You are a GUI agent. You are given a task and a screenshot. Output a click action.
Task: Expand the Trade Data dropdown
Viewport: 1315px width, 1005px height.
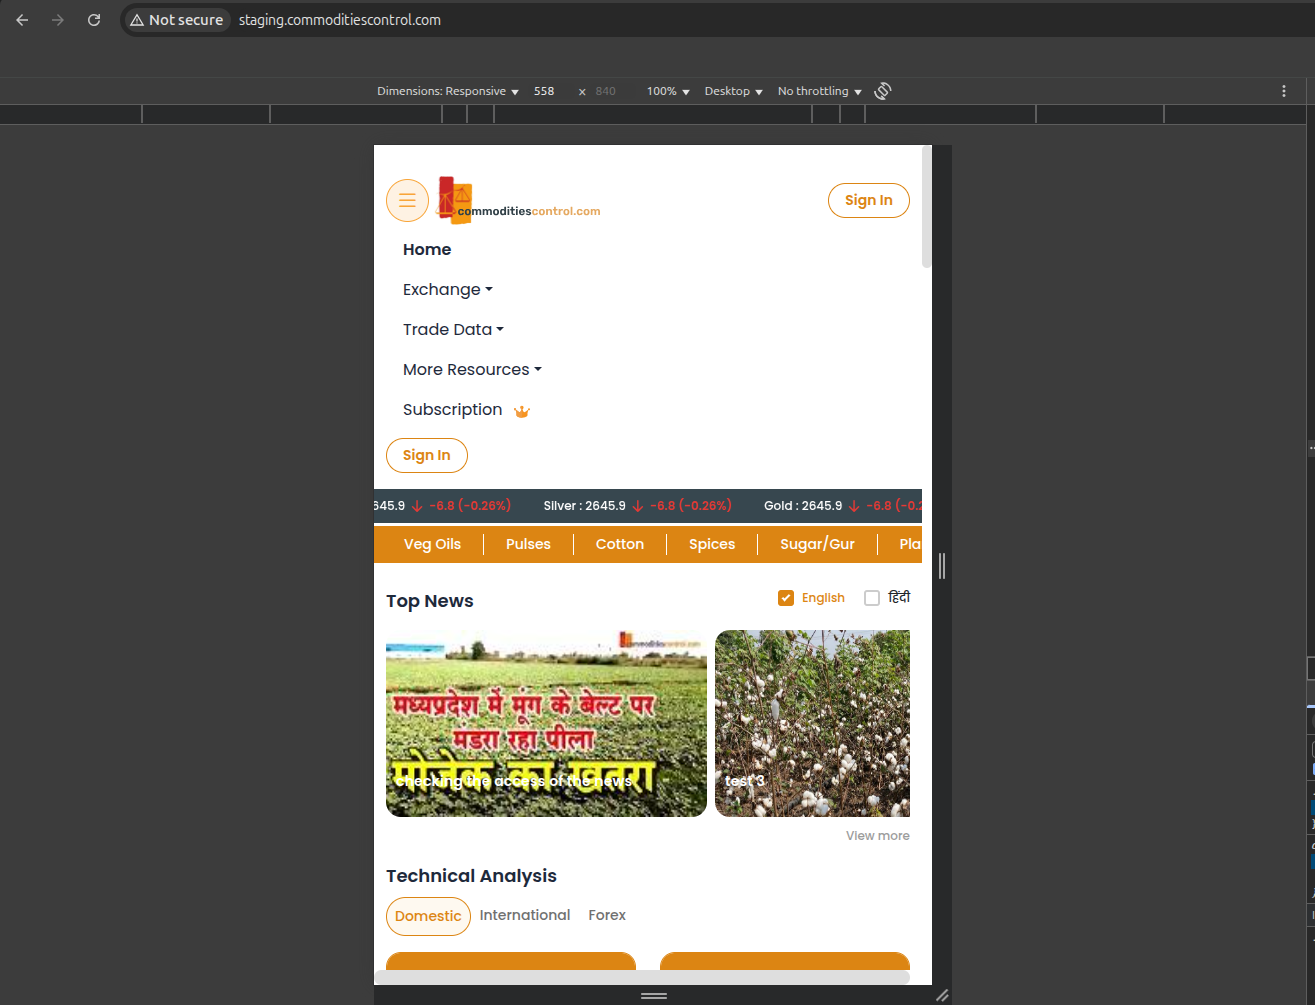tap(452, 330)
